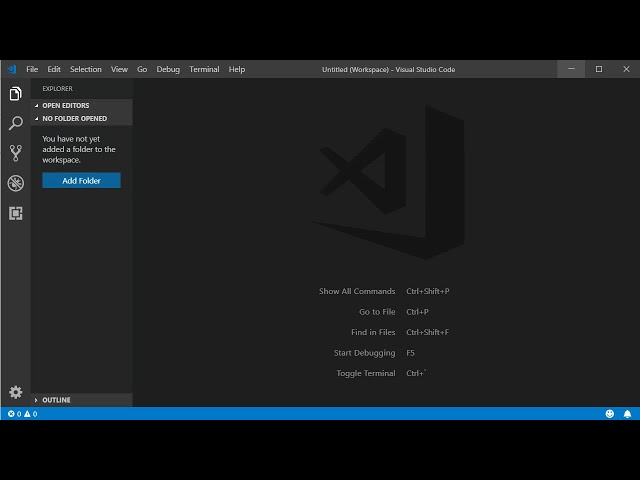Image resolution: width=640 pixels, height=480 pixels.
Task: Open the Extensions view icon
Action: (16, 213)
